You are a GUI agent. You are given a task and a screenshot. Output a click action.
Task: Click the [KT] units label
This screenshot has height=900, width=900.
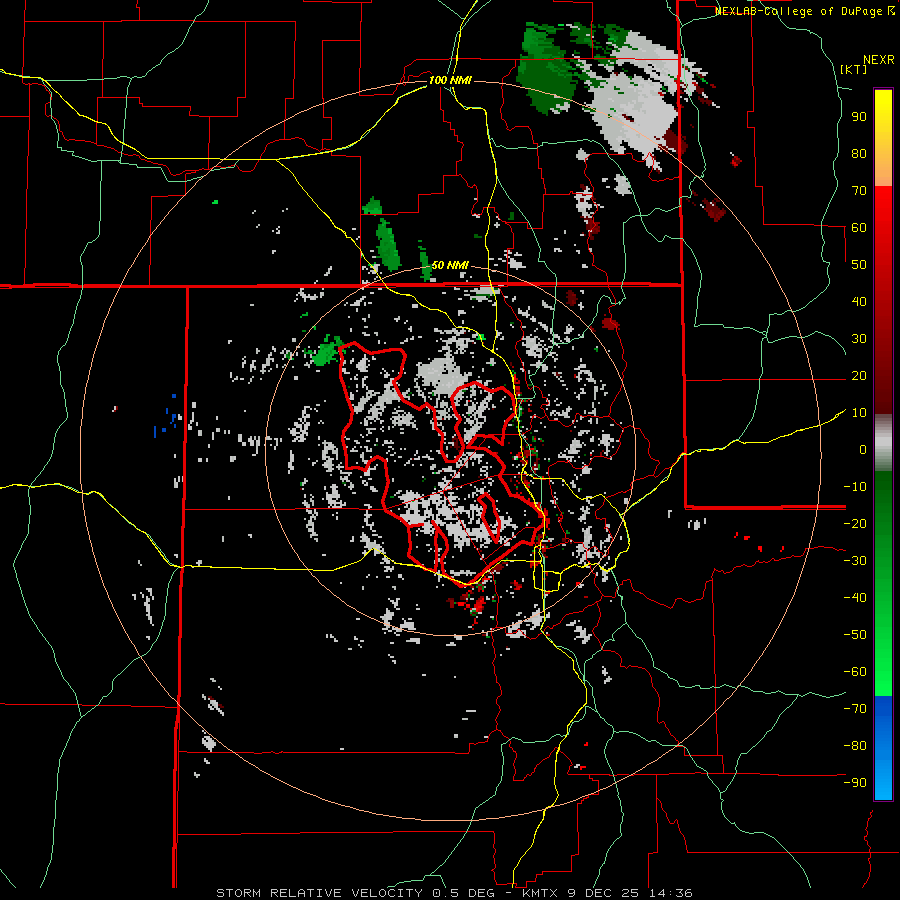853,69
